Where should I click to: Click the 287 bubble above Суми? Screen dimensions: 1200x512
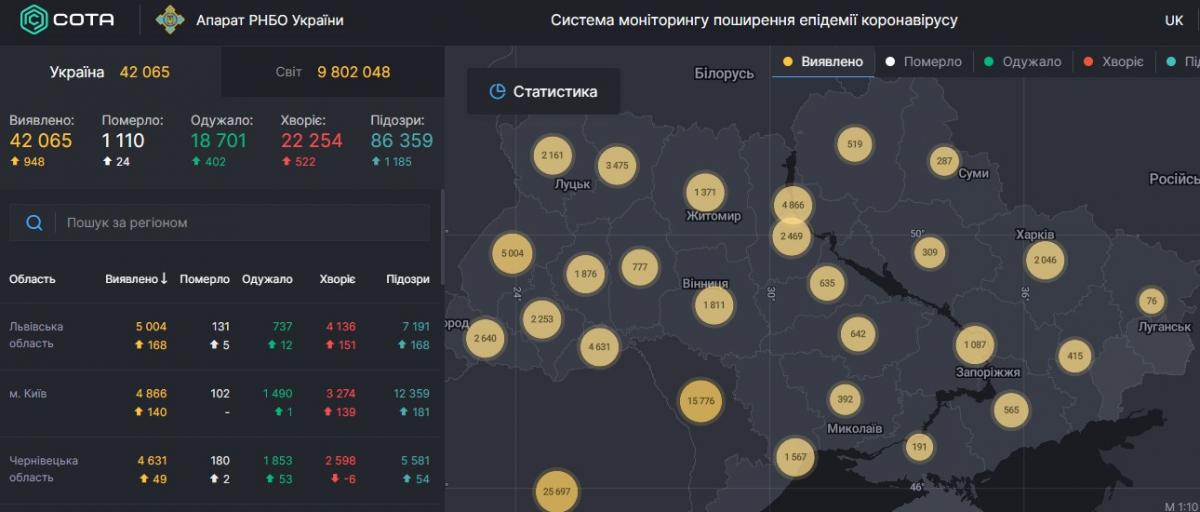(x=944, y=161)
